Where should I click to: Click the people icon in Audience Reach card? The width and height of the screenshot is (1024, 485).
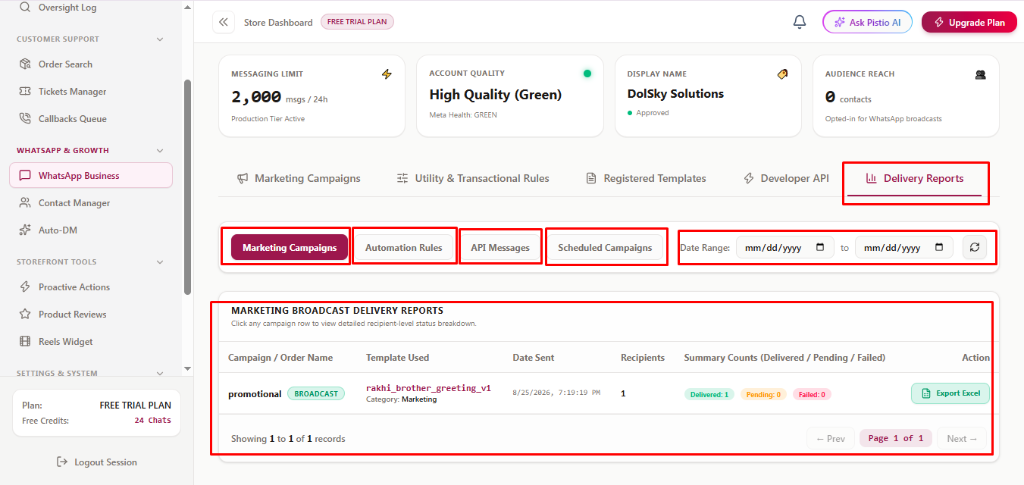980,74
